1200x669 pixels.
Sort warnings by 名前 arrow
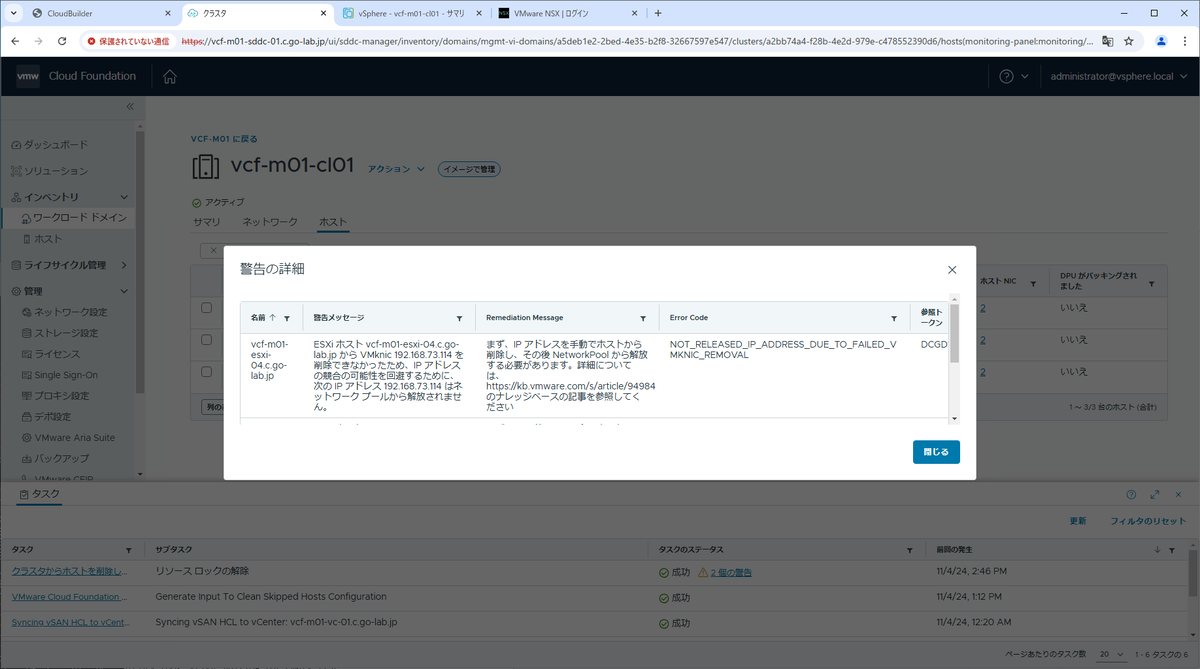pyautogui.click(x=272, y=318)
